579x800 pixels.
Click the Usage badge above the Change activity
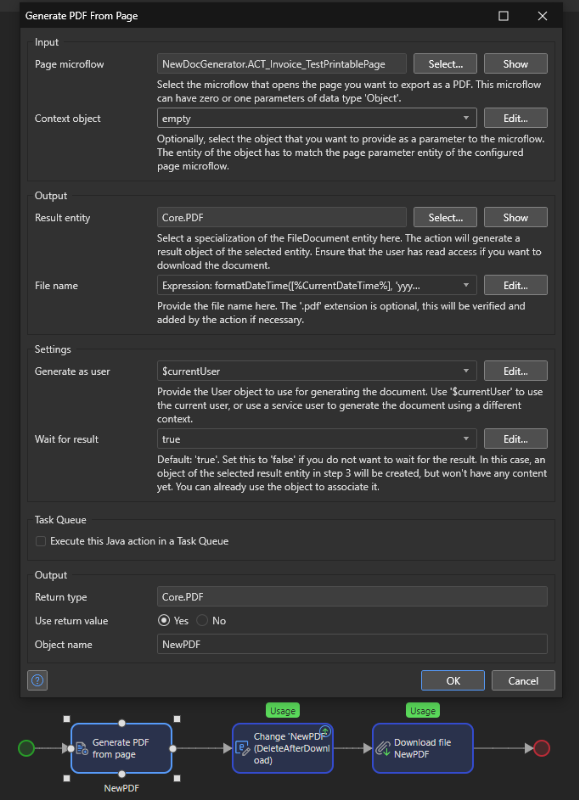coord(283,710)
